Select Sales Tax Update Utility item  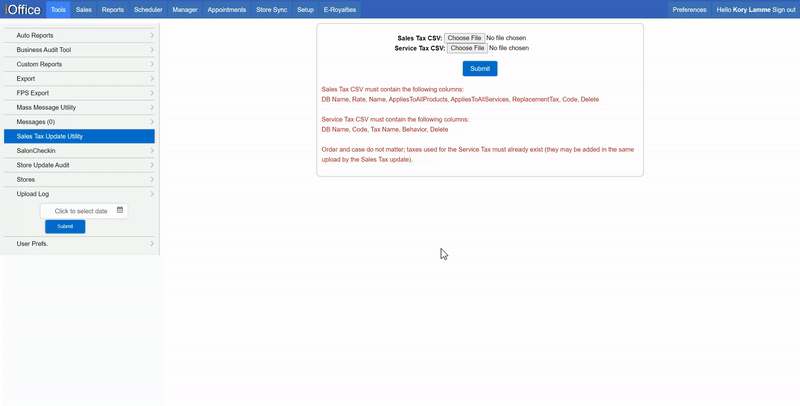tap(79, 136)
